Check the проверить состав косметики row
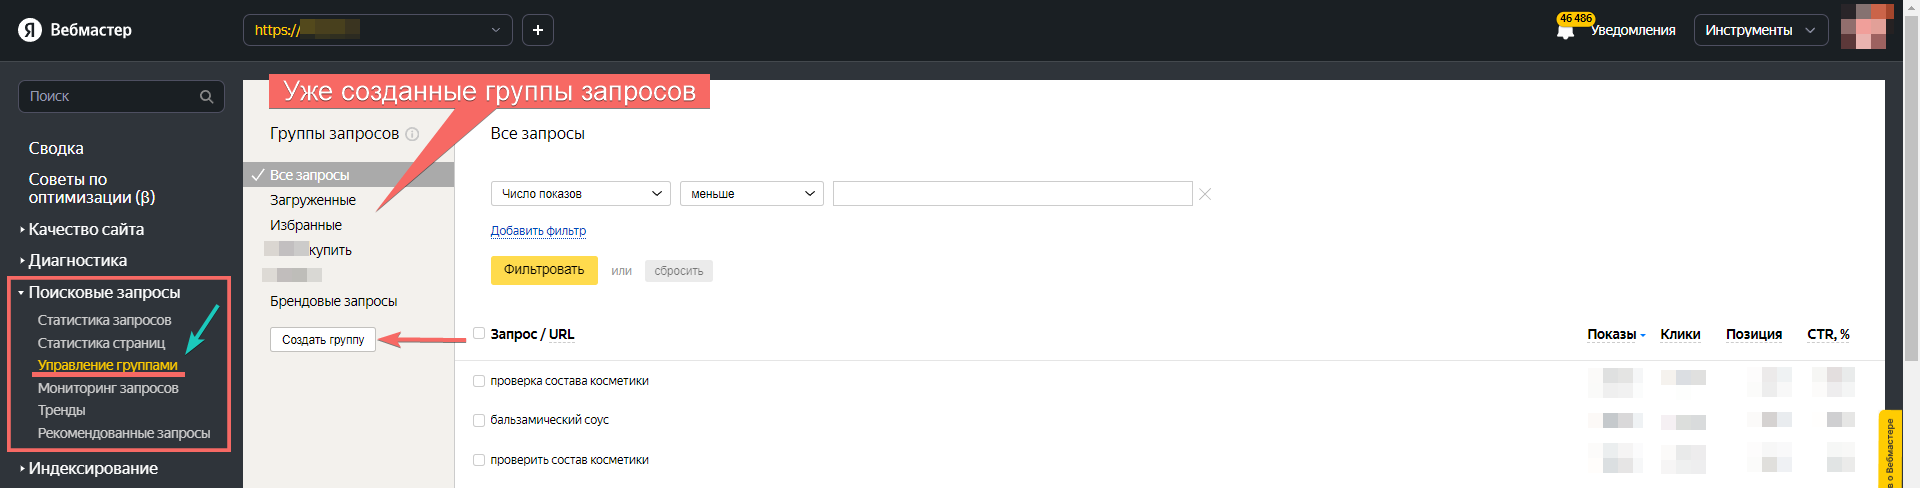Image resolution: width=1920 pixels, height=488 pixels. pyautogui.click(x=479, y=460)
